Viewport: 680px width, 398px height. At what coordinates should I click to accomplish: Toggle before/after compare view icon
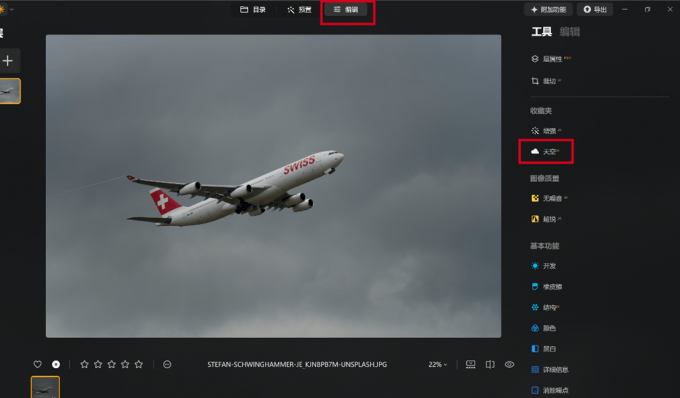[x=490, y=364]
